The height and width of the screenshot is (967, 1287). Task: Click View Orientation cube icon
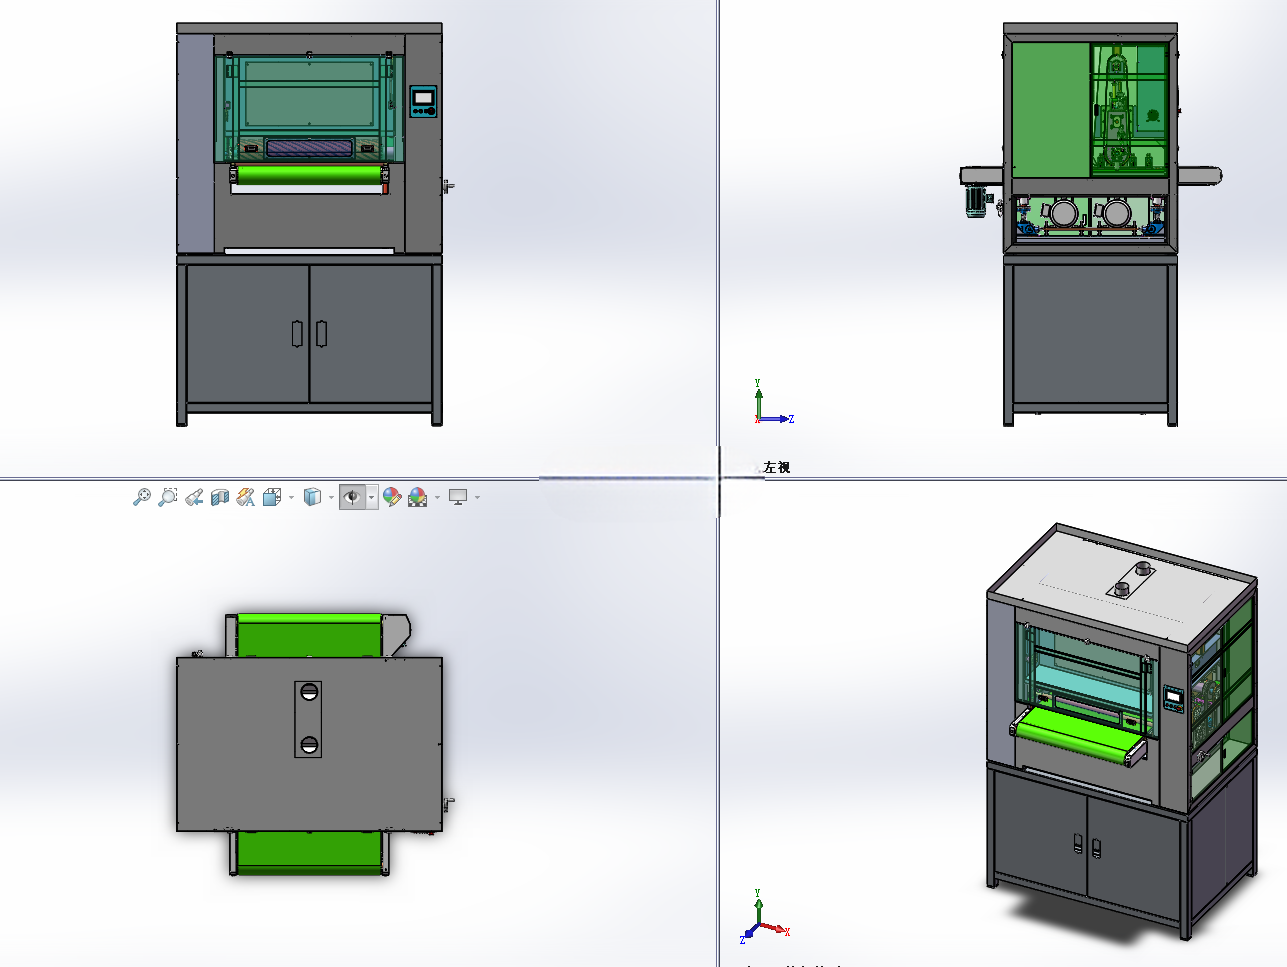272,497
